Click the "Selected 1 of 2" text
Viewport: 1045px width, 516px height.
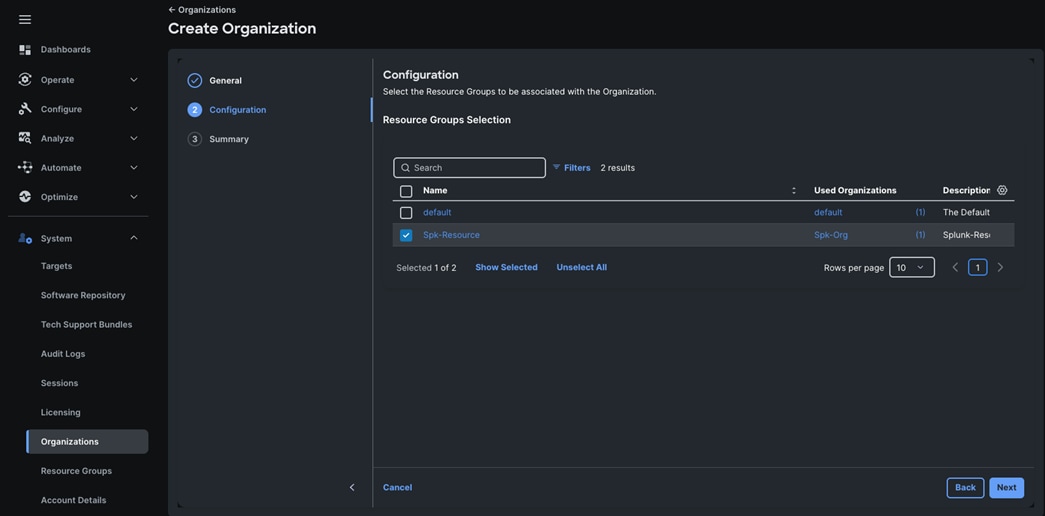pos(426,268)
